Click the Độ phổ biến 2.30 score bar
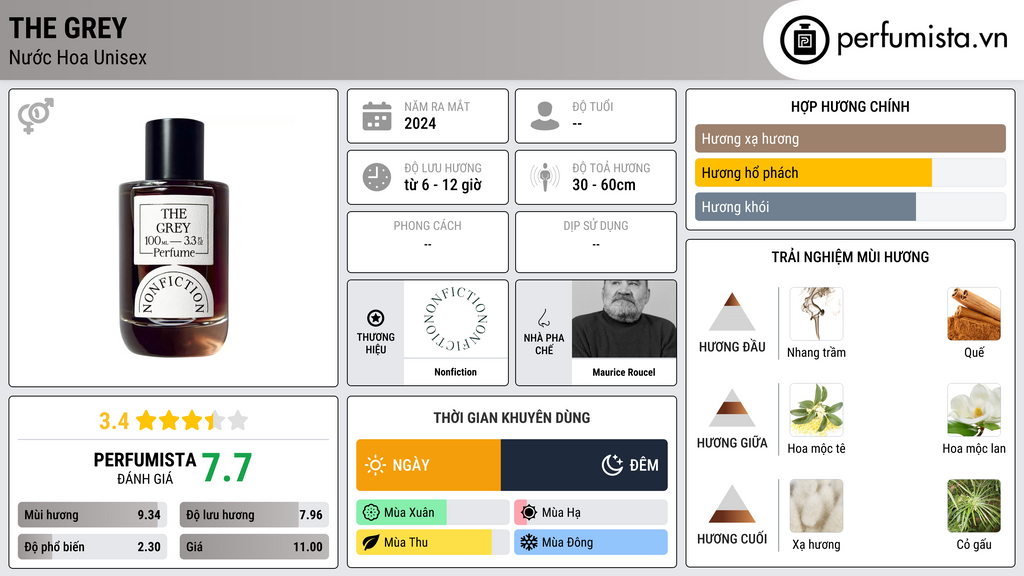1024x576 pixels. click(92, 547)
